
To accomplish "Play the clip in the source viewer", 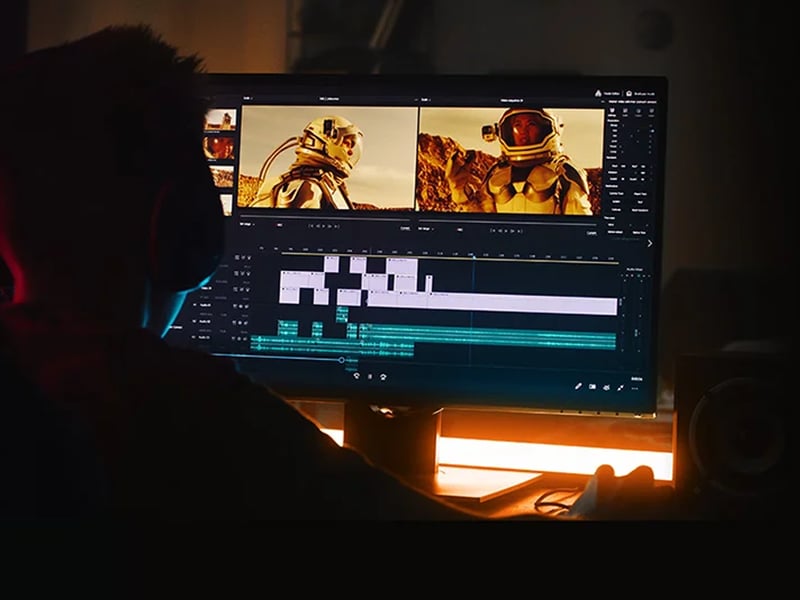I will 323,226.
